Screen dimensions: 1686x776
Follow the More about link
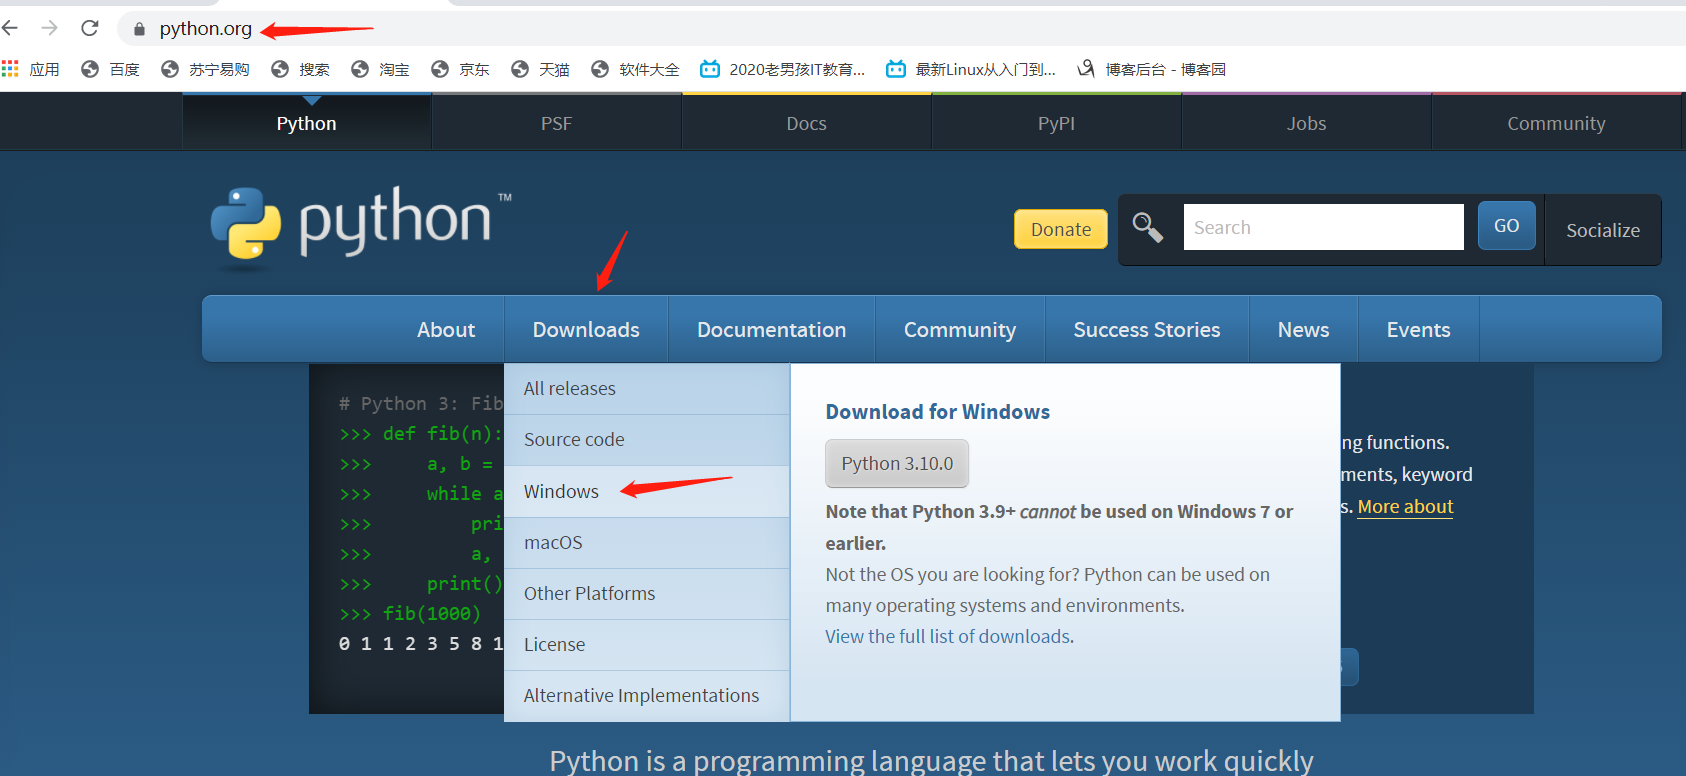(x=1405, y=507)
